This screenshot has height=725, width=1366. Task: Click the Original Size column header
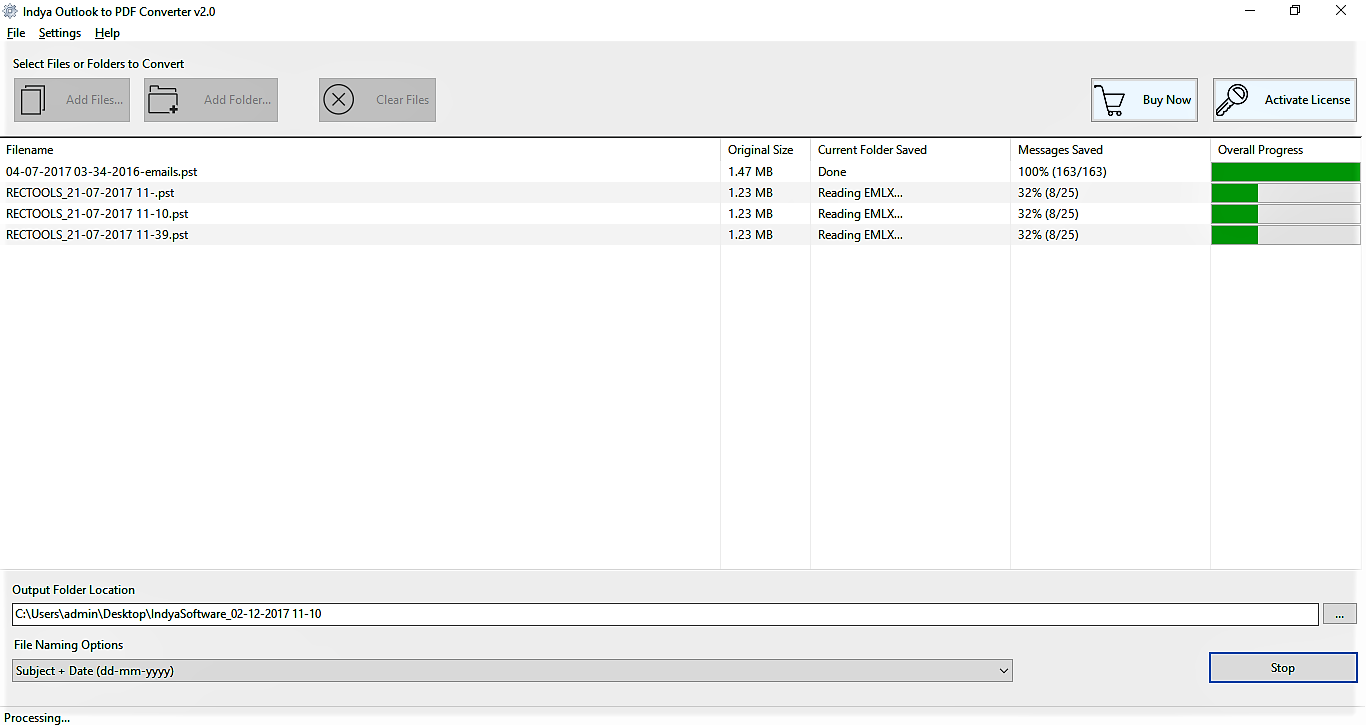pos(765,150)
